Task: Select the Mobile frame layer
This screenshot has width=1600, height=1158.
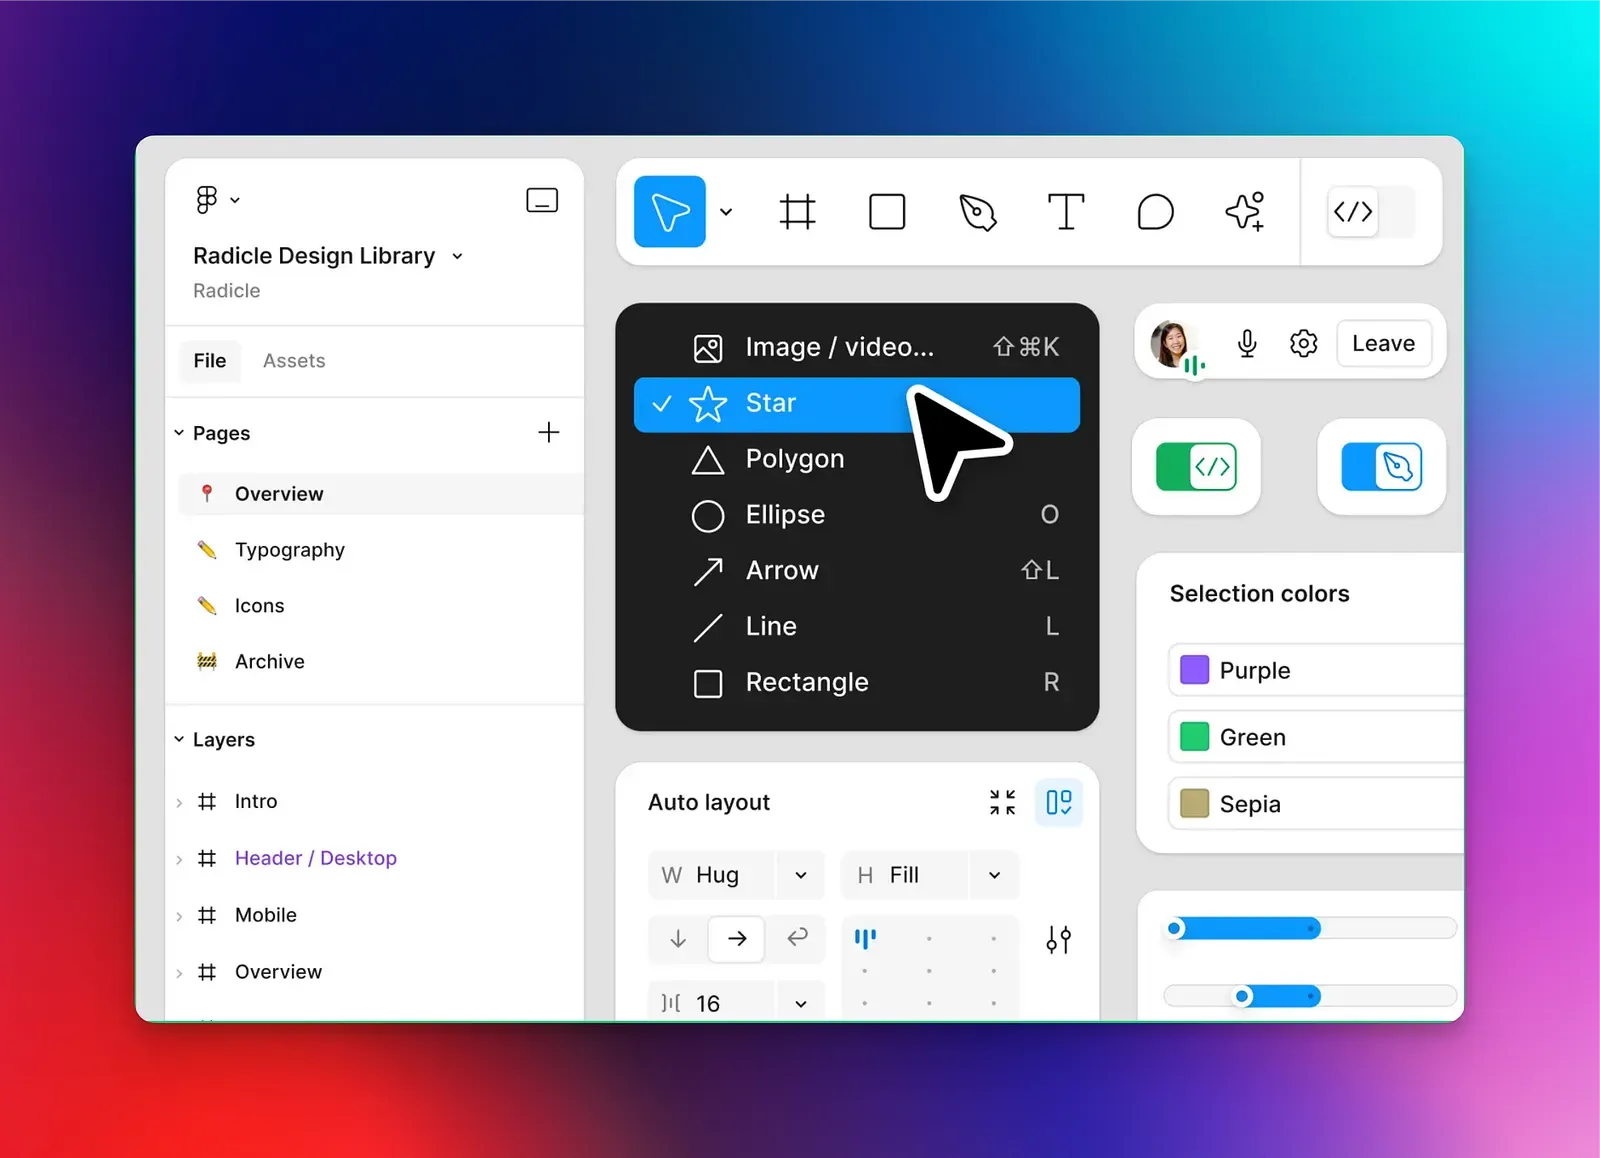Action: [265, 915]
